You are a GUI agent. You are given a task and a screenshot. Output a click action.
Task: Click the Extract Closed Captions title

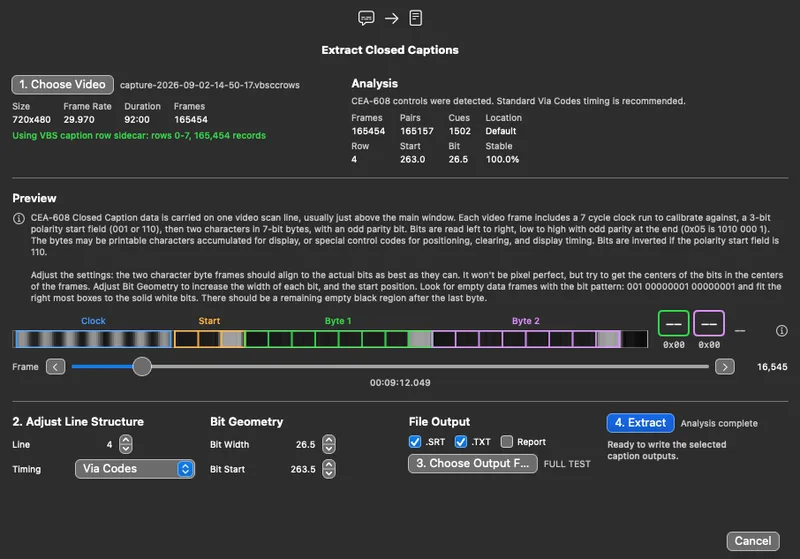390,50
